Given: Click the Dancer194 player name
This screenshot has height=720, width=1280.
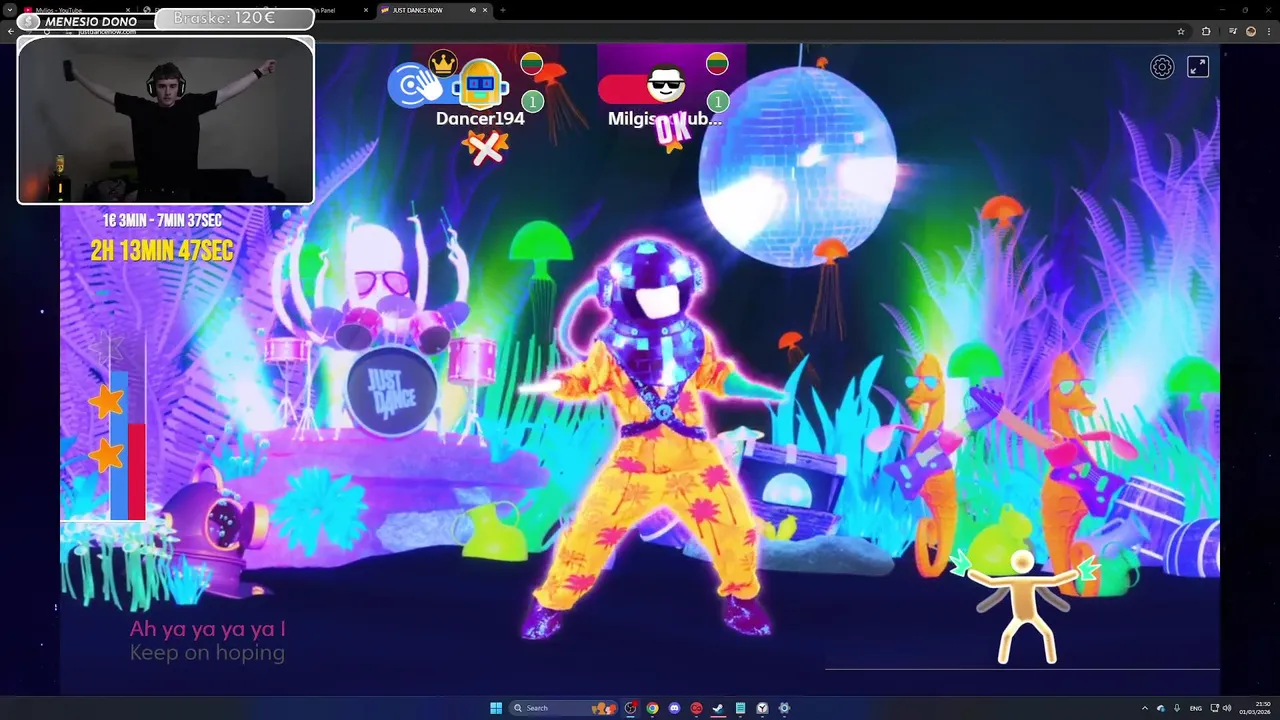Looking at the screenshot, I should [480, 119].
